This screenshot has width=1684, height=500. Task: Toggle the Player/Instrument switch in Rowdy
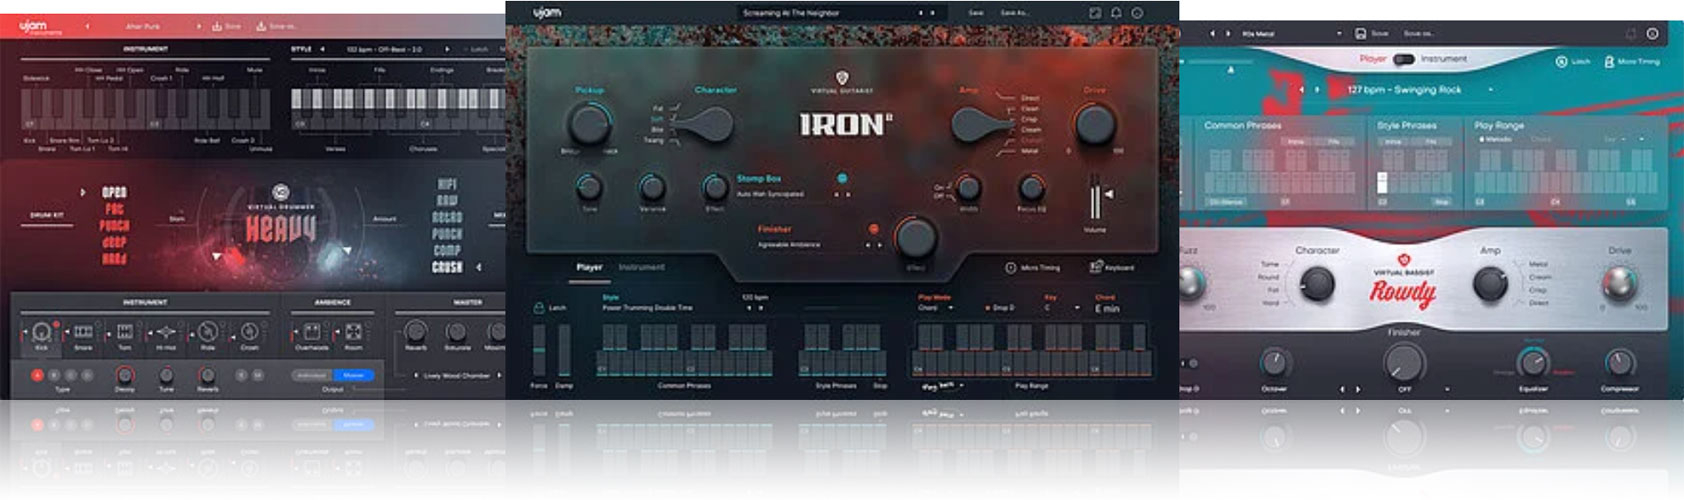point(1404,59)
